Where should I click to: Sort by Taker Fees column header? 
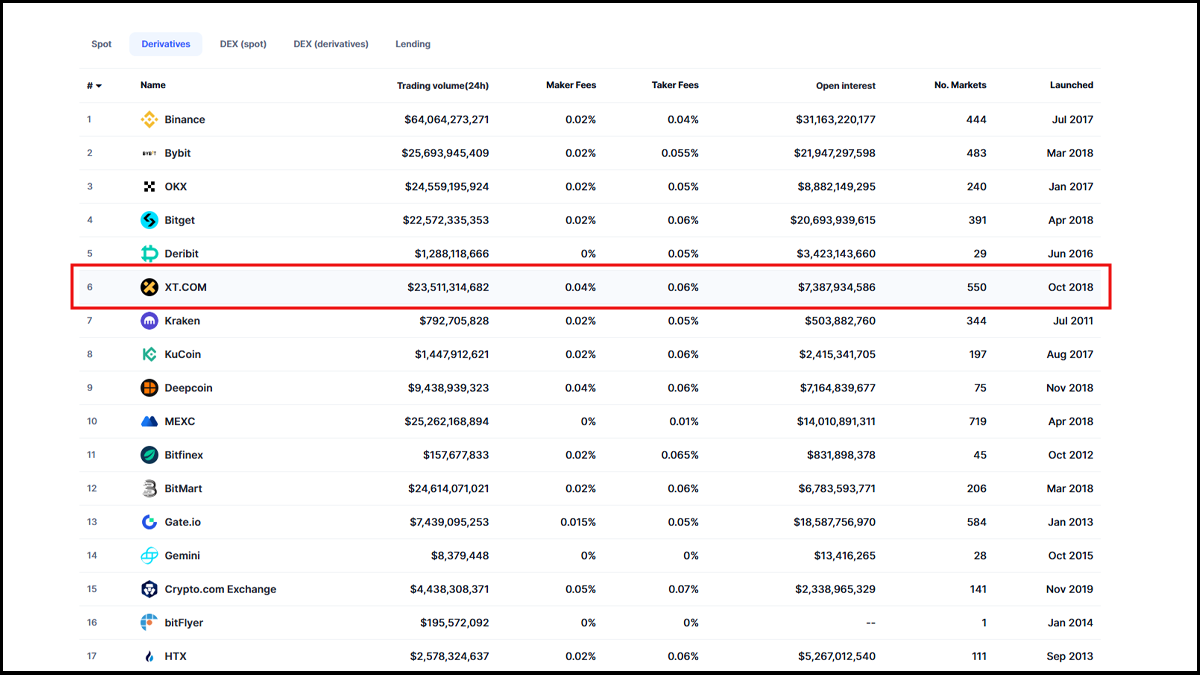[674, 86]
